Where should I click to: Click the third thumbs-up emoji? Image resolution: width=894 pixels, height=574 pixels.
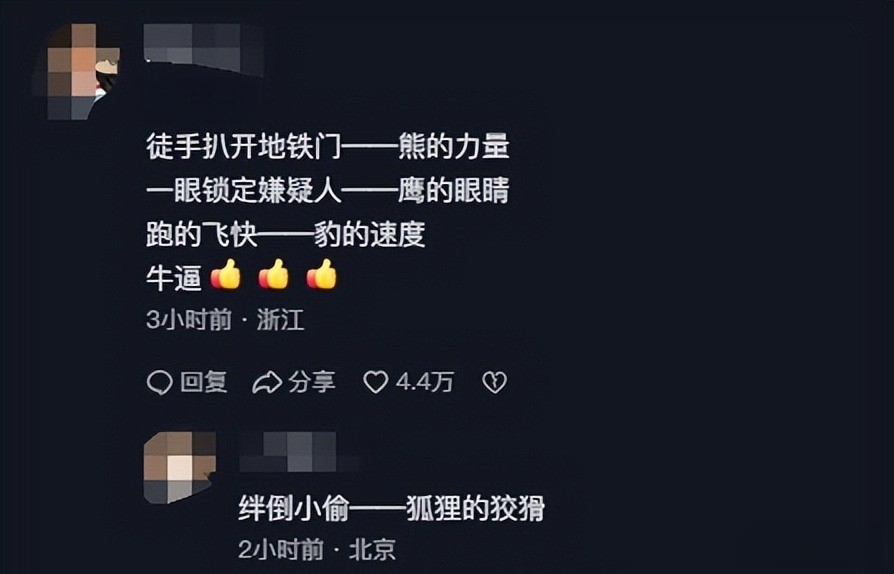point(322,275)
